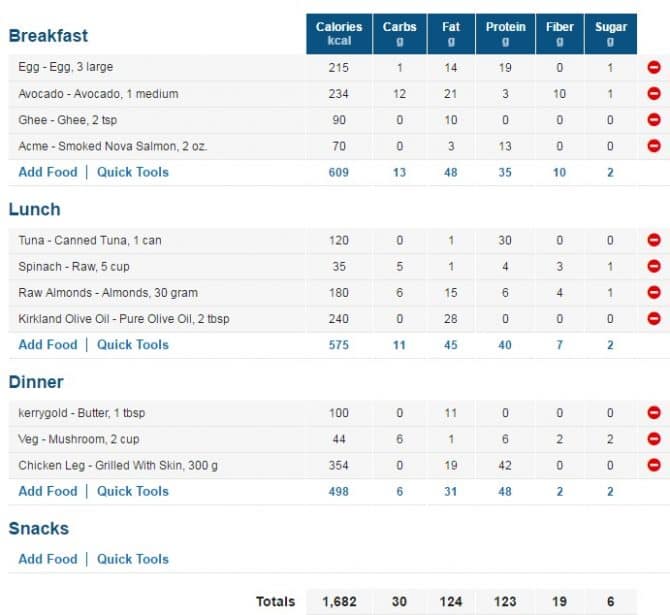670x615 pixels.
Task: Open Quick Tools for Dinner
Action: click(133, 491)
